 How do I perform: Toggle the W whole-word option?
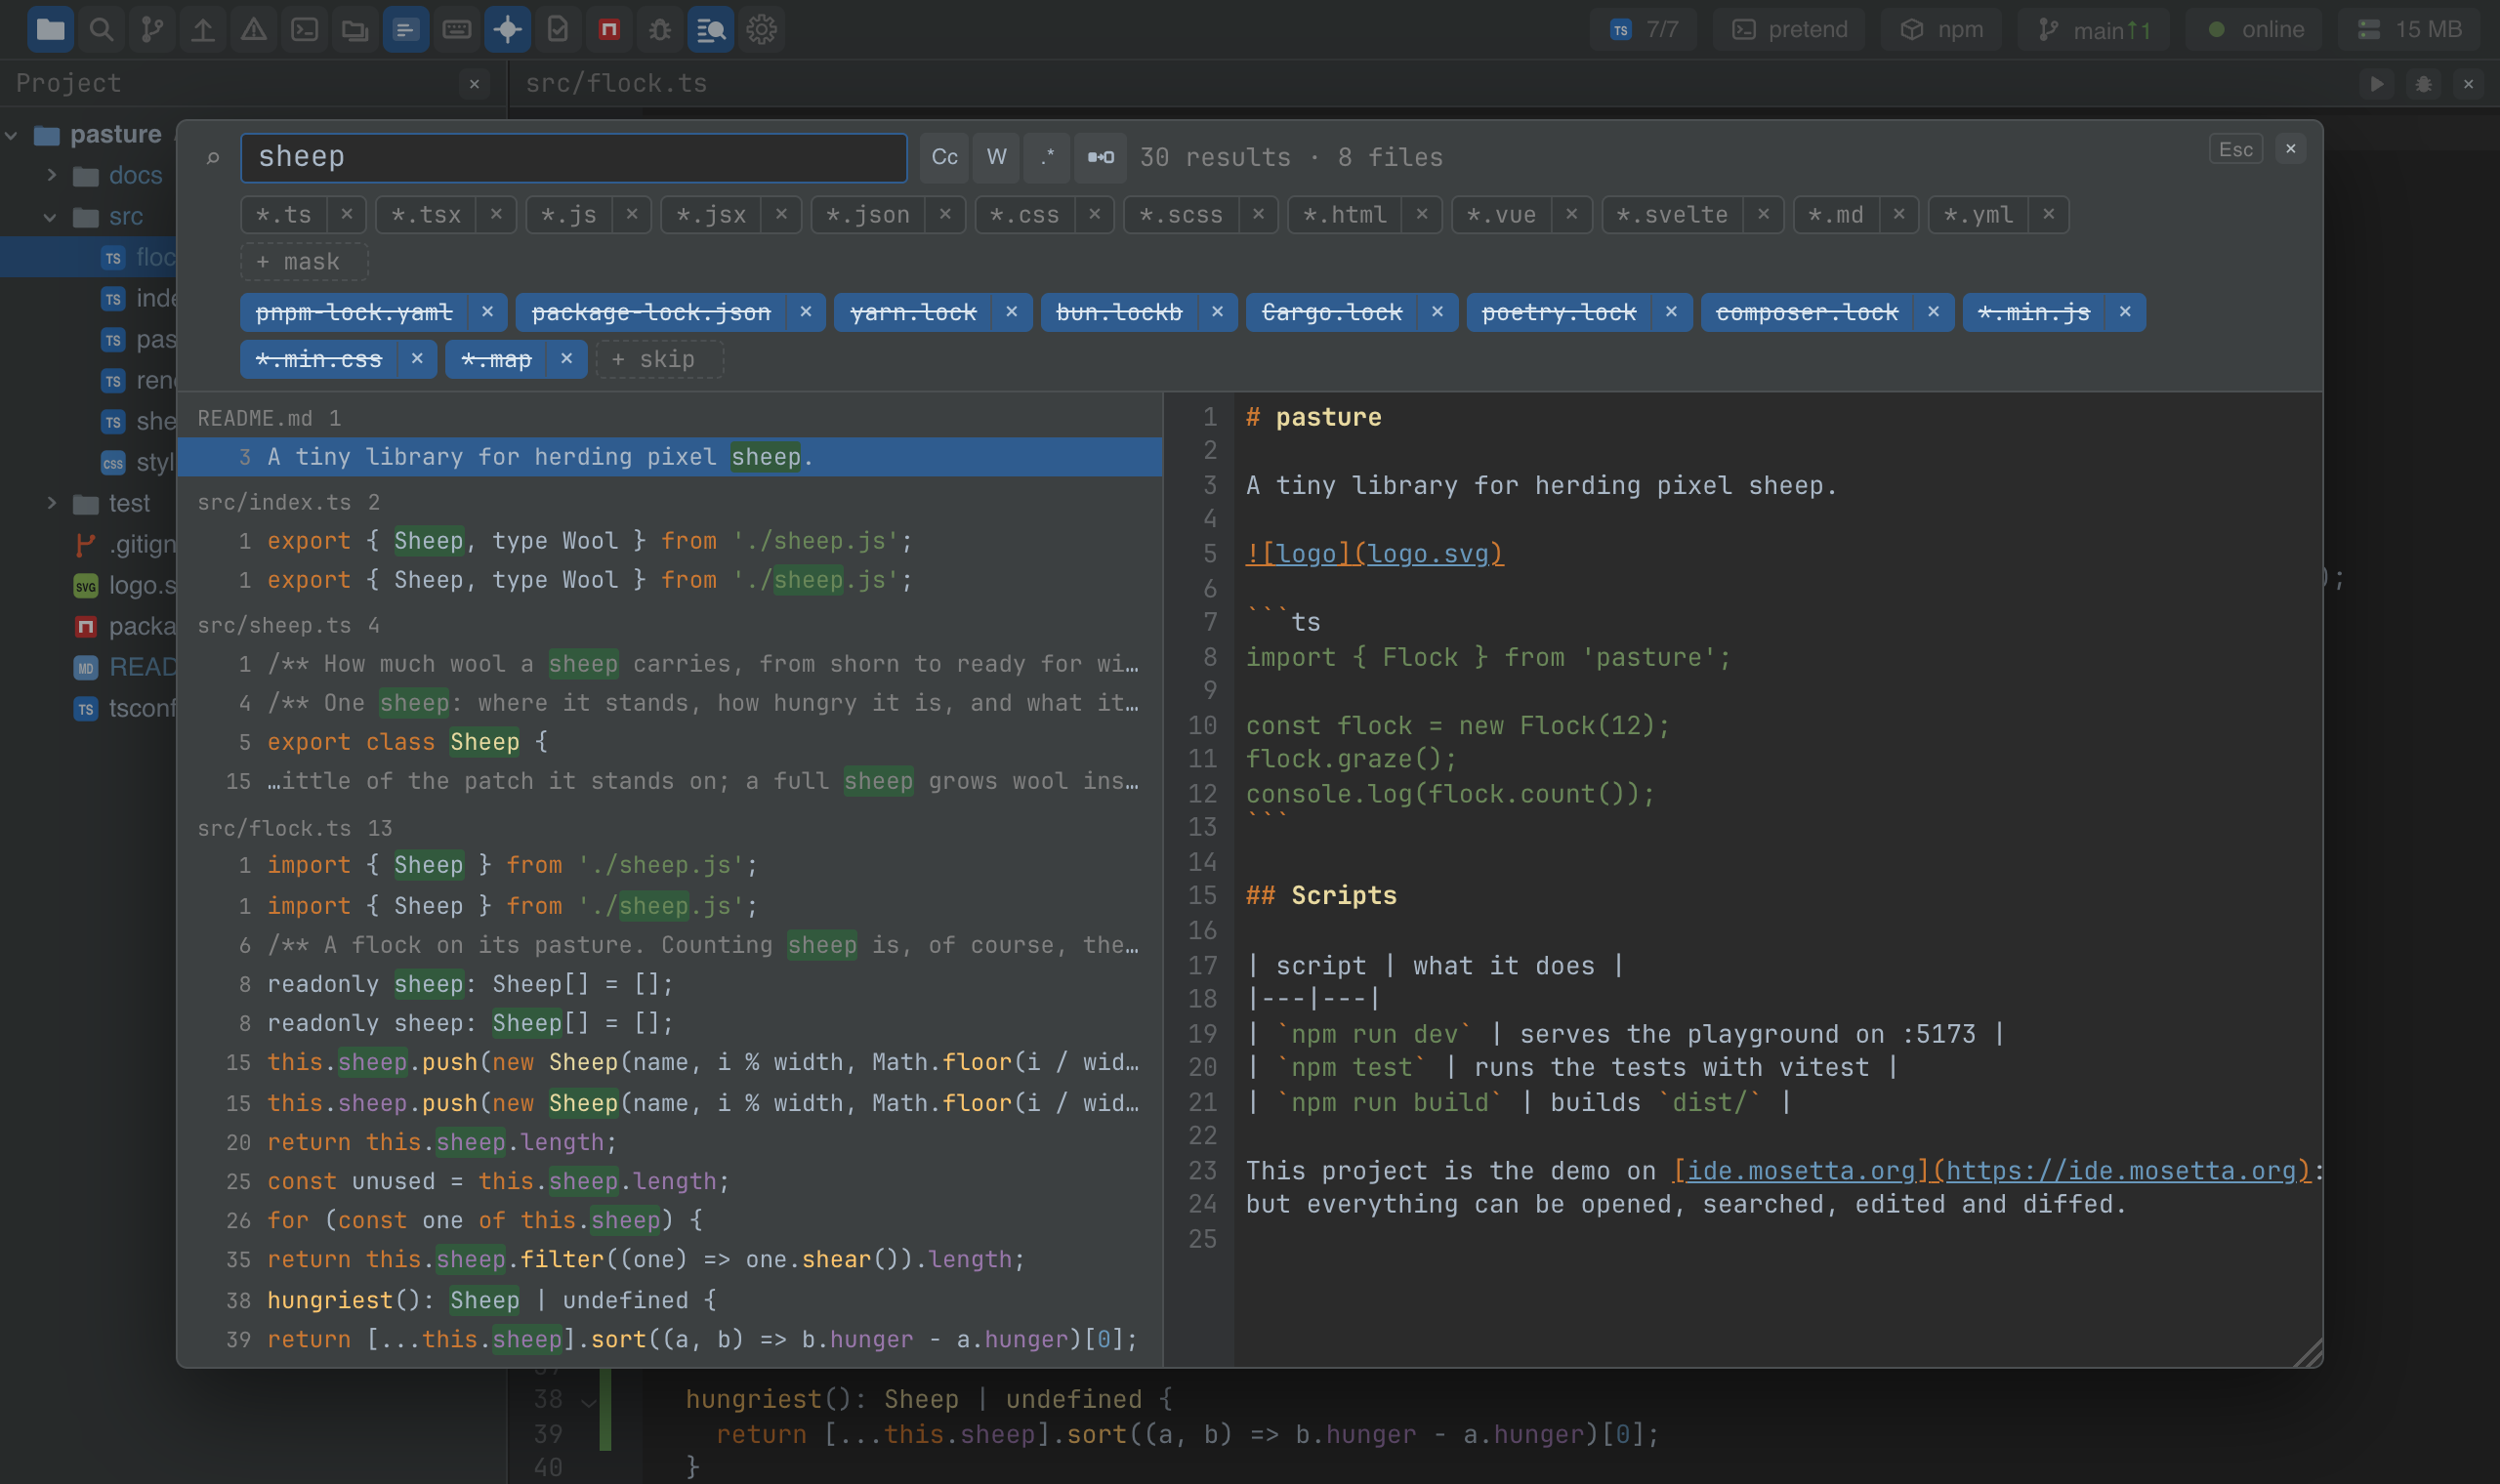coord(997,157)
